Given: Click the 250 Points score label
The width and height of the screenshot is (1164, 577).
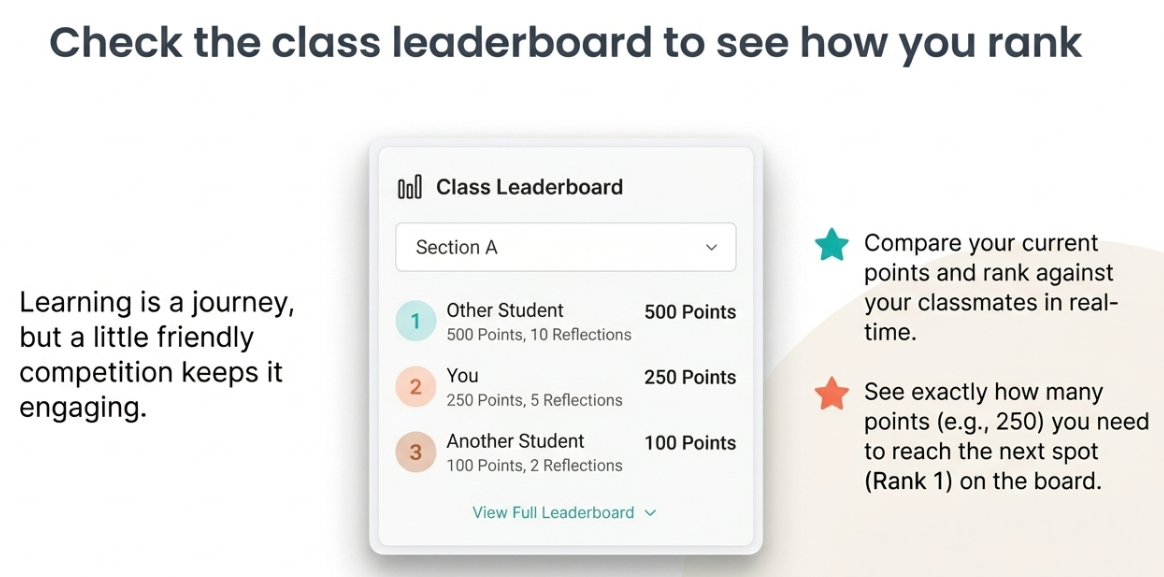Looking at the screenshot, I should pos(690,378).
